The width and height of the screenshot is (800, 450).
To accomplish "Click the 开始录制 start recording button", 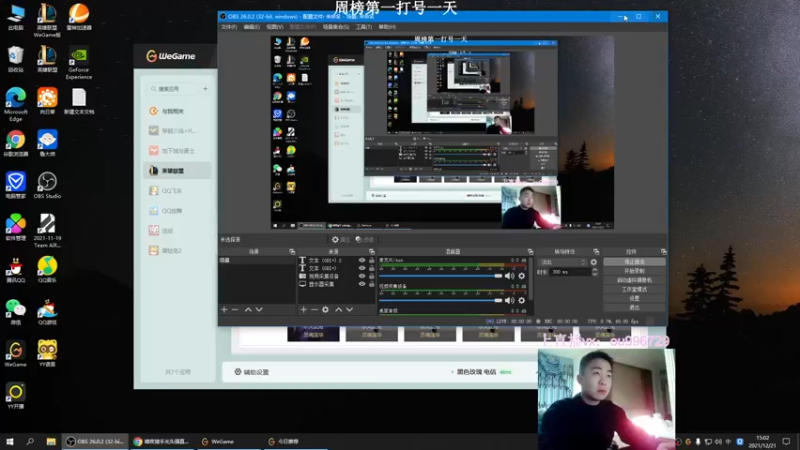I will click(x=634, y=271).
